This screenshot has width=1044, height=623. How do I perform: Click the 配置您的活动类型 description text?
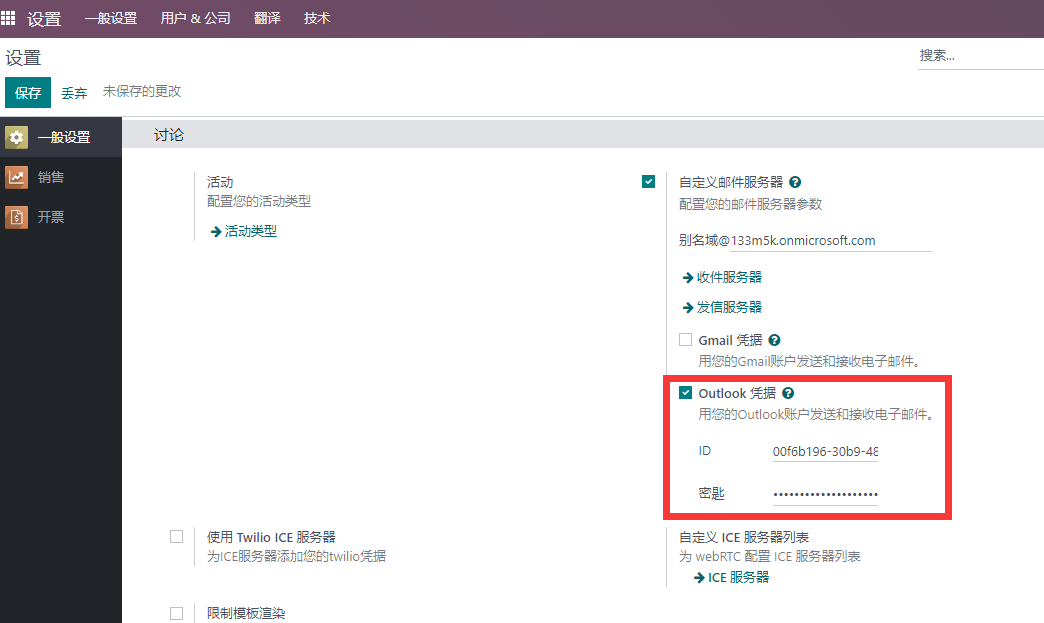[x=259, y=201]
